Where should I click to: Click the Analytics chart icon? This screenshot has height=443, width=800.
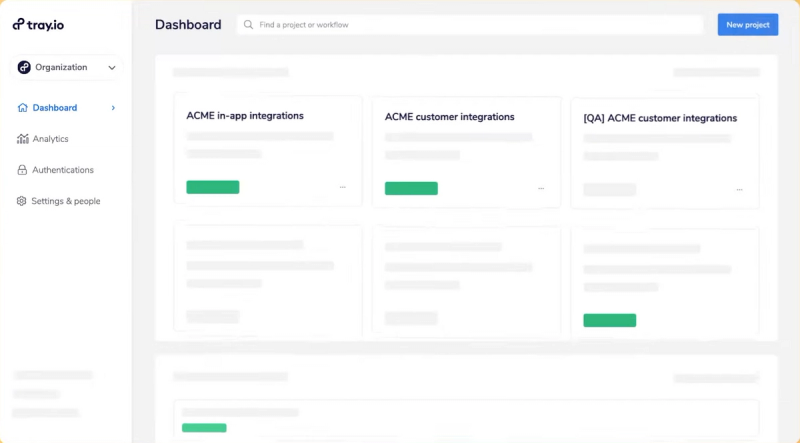(22, 139)
